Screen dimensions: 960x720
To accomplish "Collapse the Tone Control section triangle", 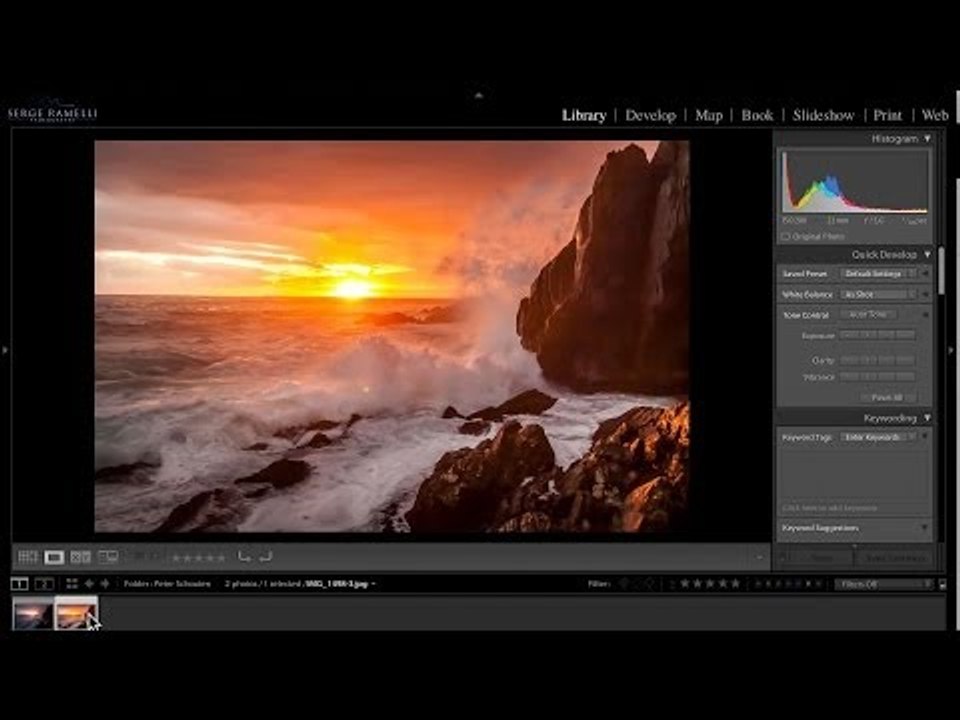I will 925,315.
